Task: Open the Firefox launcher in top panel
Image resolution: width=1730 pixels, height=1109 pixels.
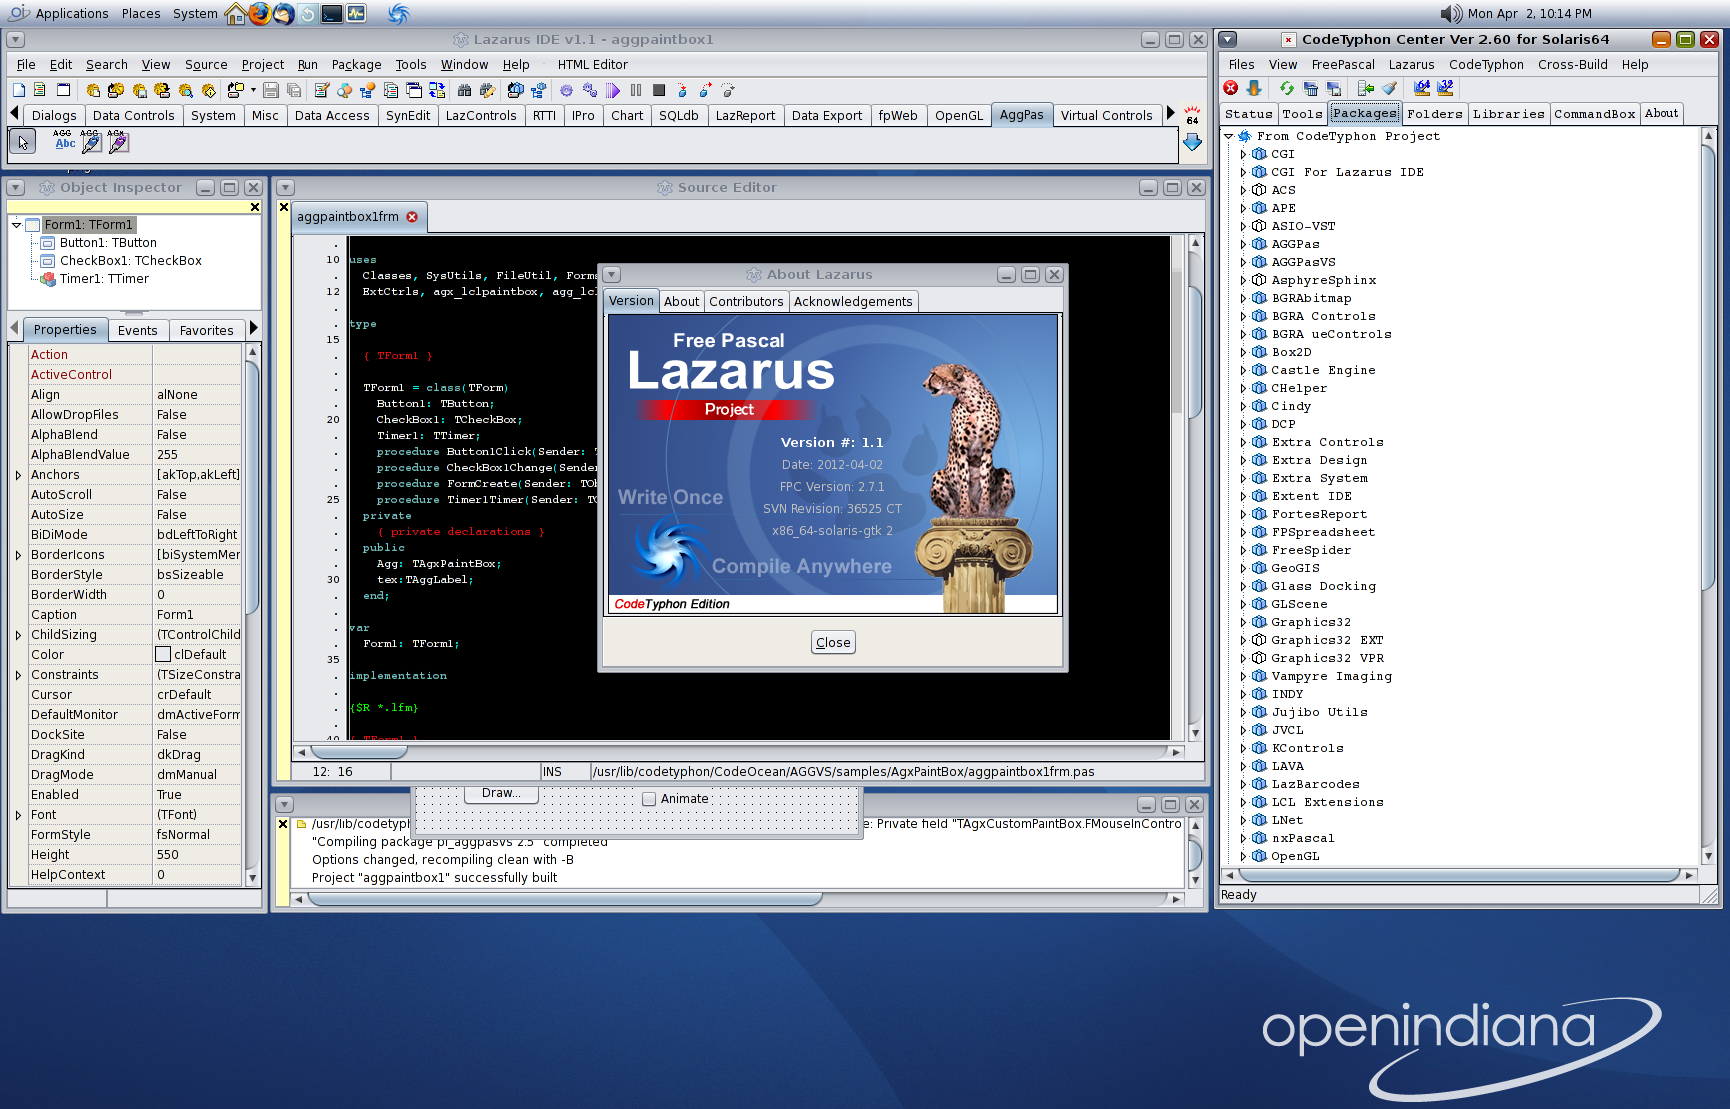Action: (260, 13)
